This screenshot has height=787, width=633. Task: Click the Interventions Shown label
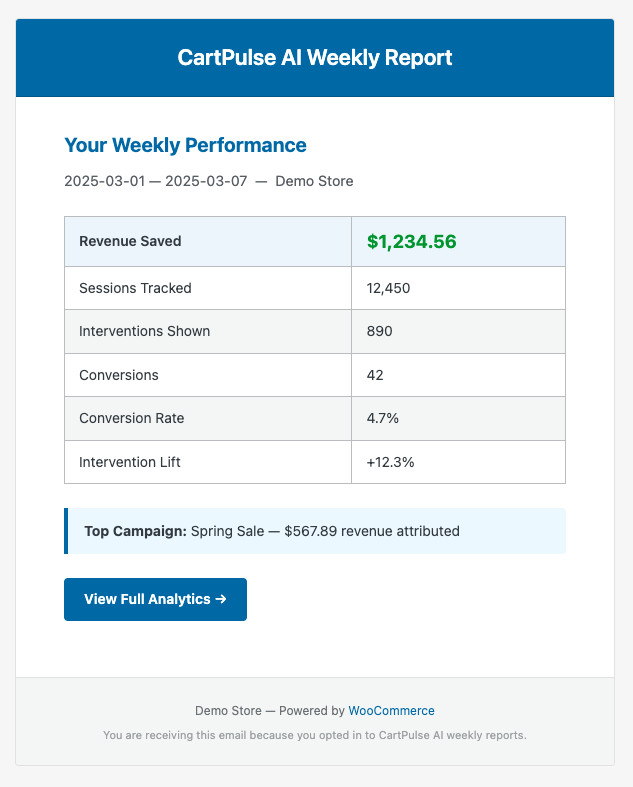pyautogui.click(x=144, y=331)
